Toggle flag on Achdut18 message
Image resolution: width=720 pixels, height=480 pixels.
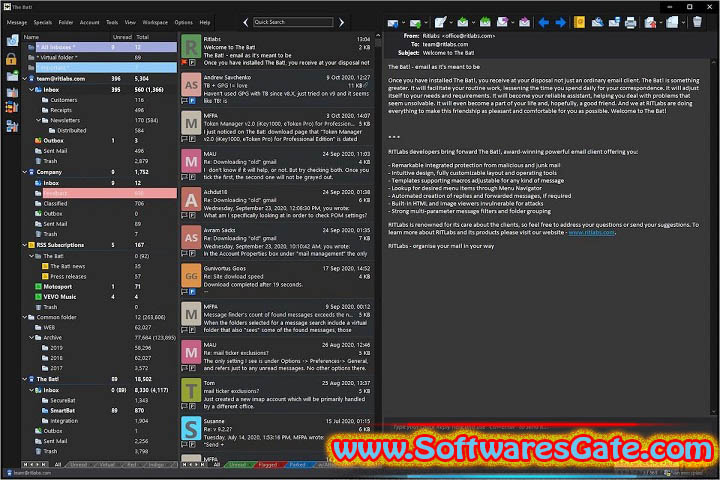point(184,215)
